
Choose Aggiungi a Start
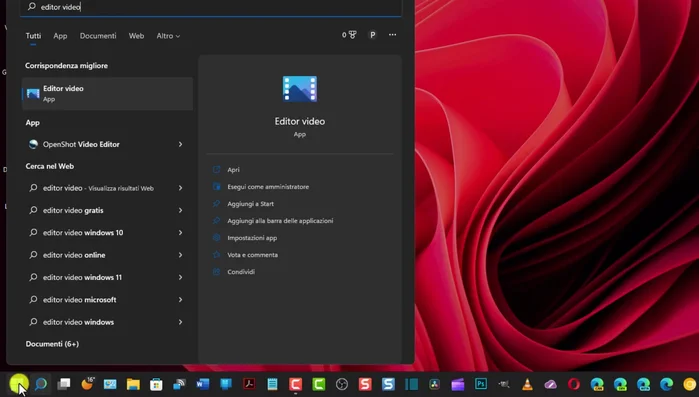(251, 204)
